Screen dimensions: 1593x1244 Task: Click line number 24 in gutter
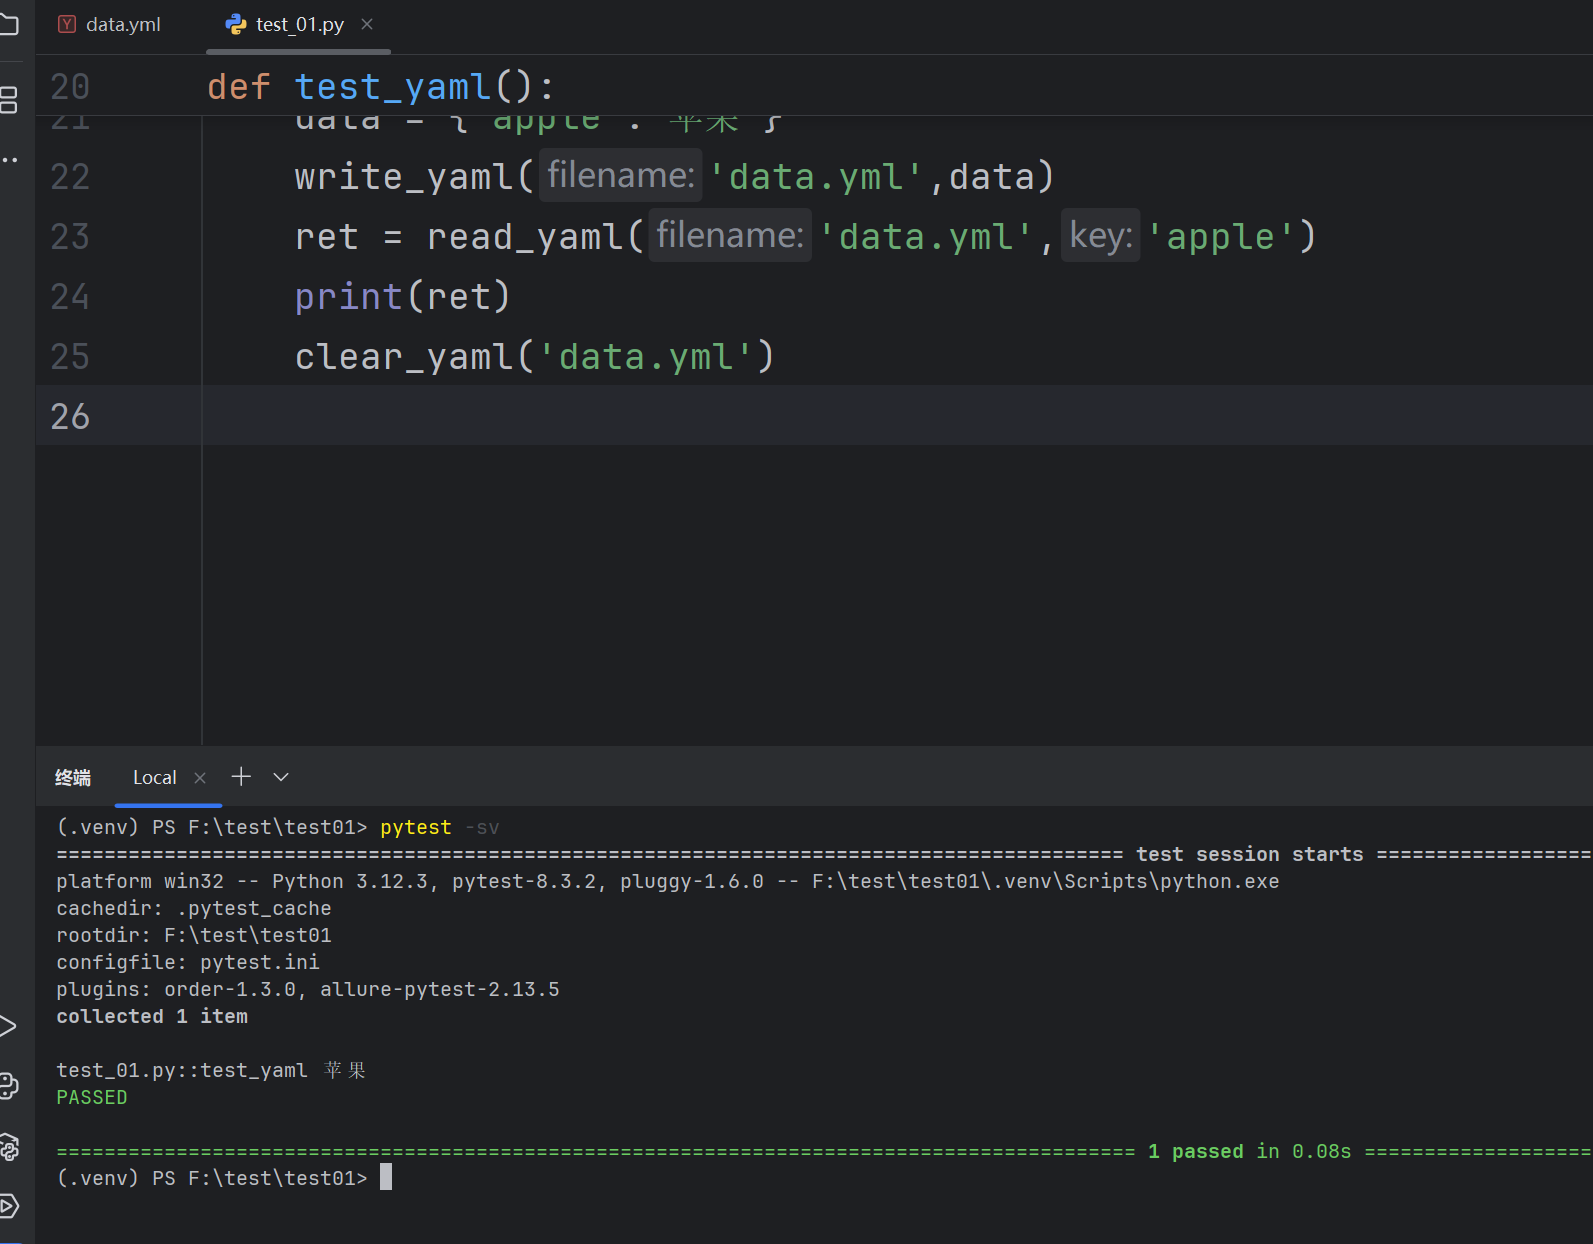pos(70,297)
